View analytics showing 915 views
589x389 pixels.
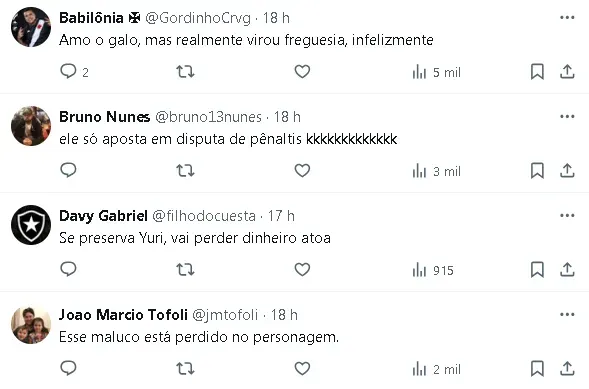pos(433,270)
